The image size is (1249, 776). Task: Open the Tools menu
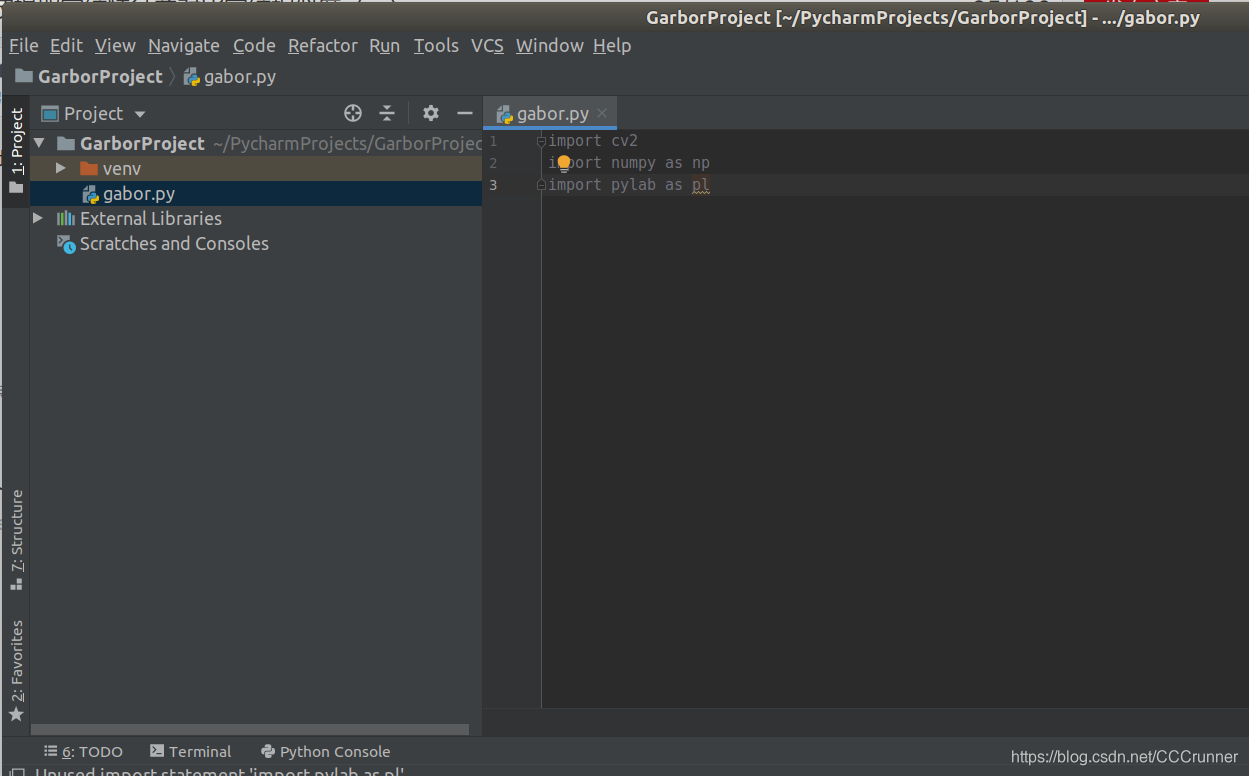click(436, 45)
